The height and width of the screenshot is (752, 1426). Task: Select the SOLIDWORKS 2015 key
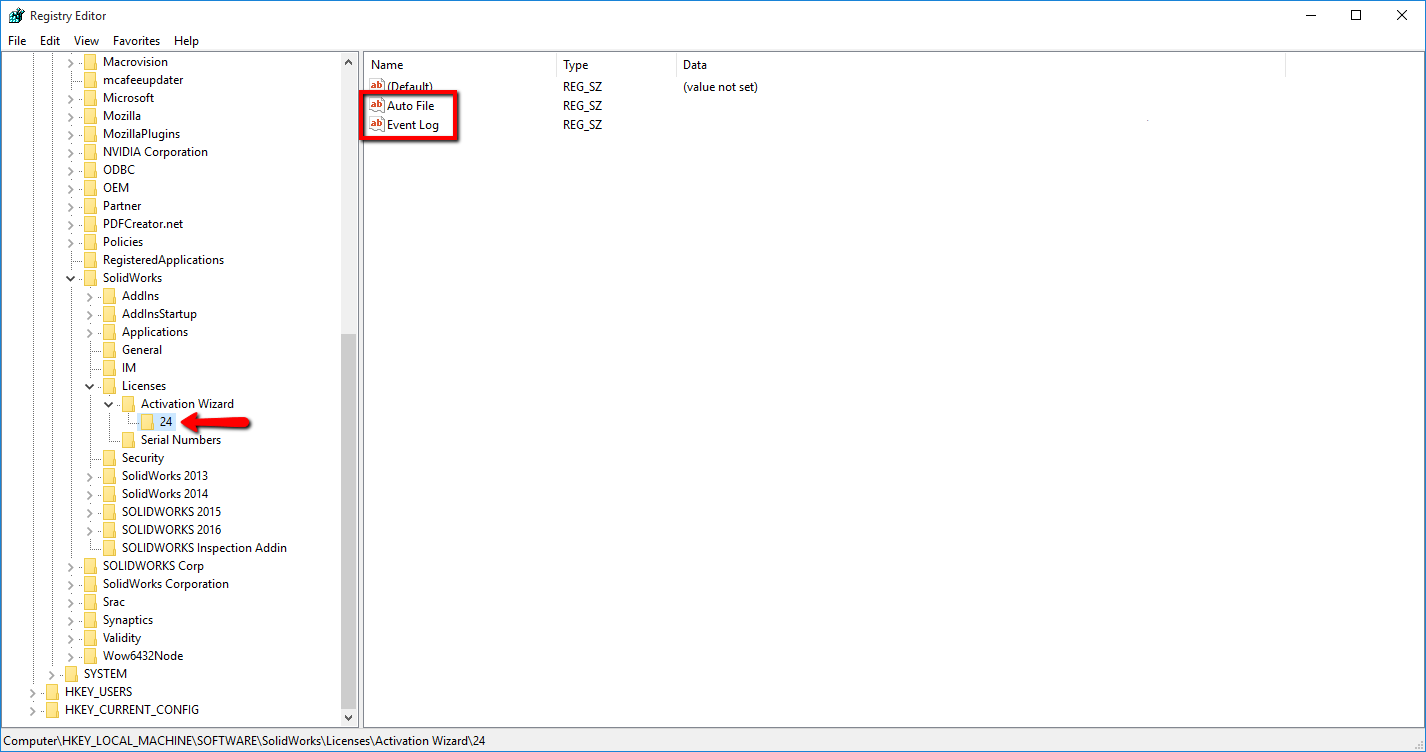172,512
